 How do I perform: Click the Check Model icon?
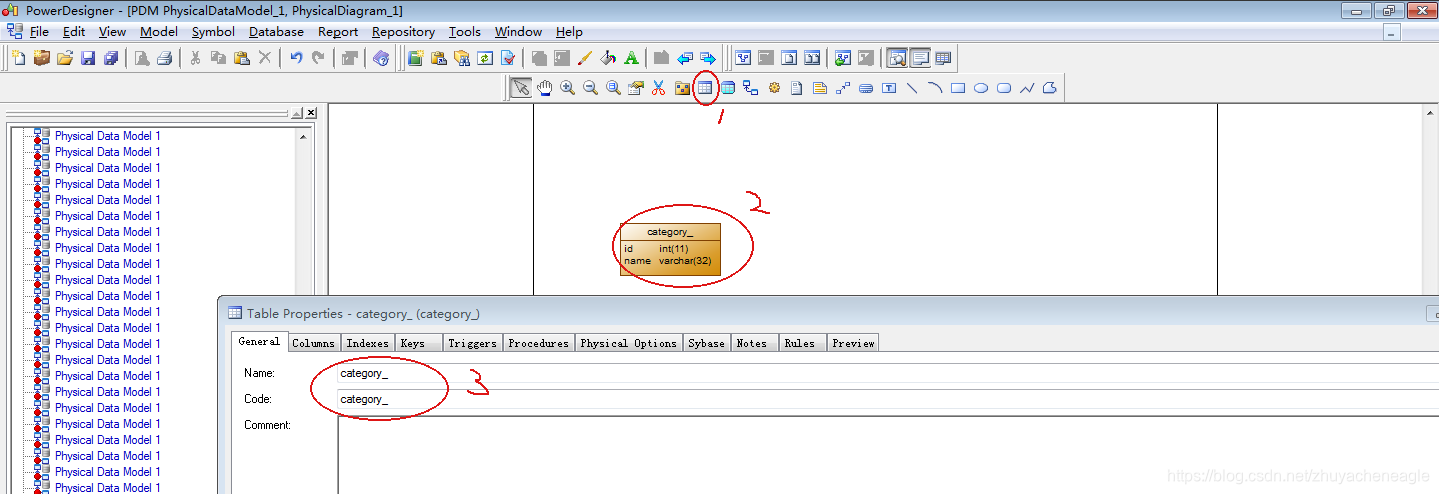click(x=508, y=58)
